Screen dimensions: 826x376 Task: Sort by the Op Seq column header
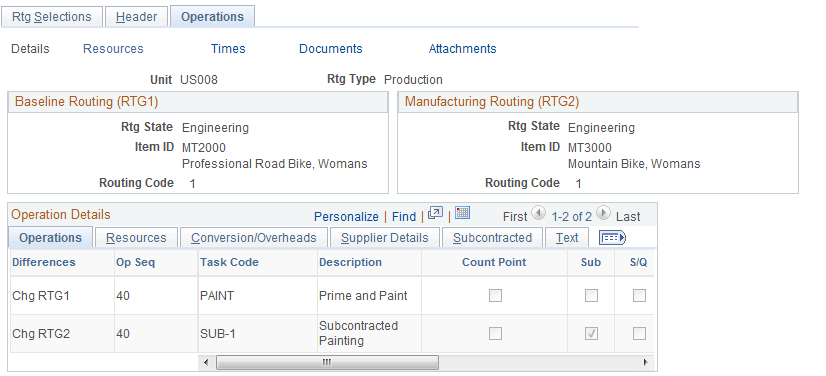(x=135, y=262)
